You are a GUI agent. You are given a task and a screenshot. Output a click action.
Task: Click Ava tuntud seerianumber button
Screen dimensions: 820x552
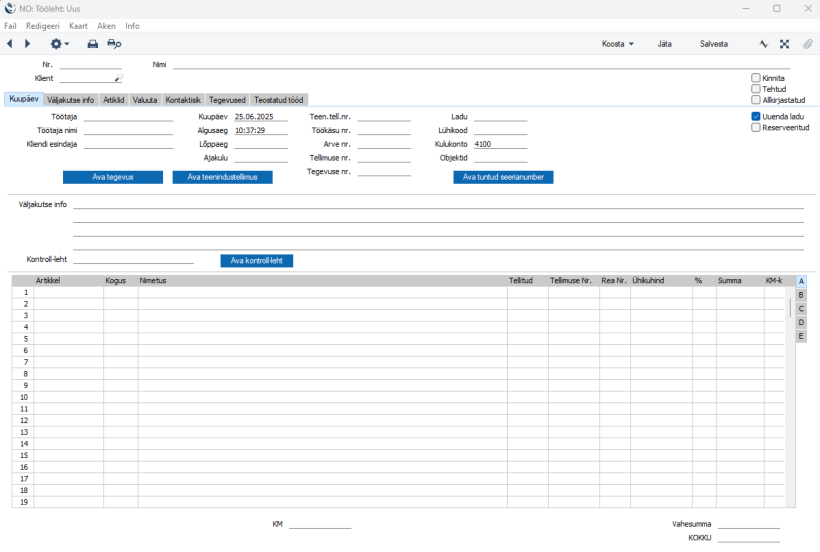tap(503, 177)
